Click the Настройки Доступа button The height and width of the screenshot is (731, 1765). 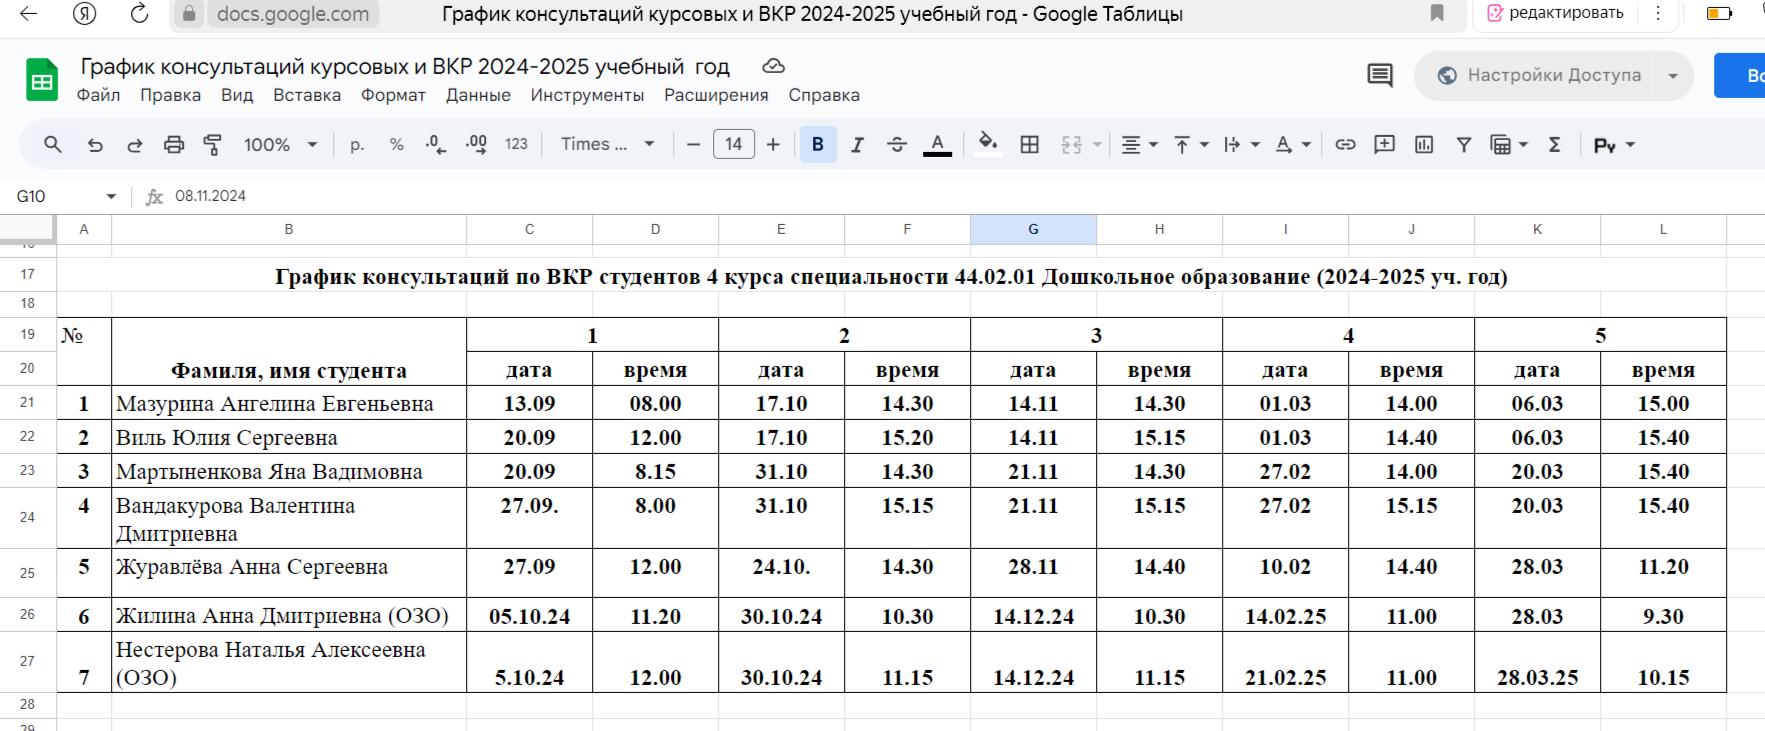click(x=1540, y=76)
